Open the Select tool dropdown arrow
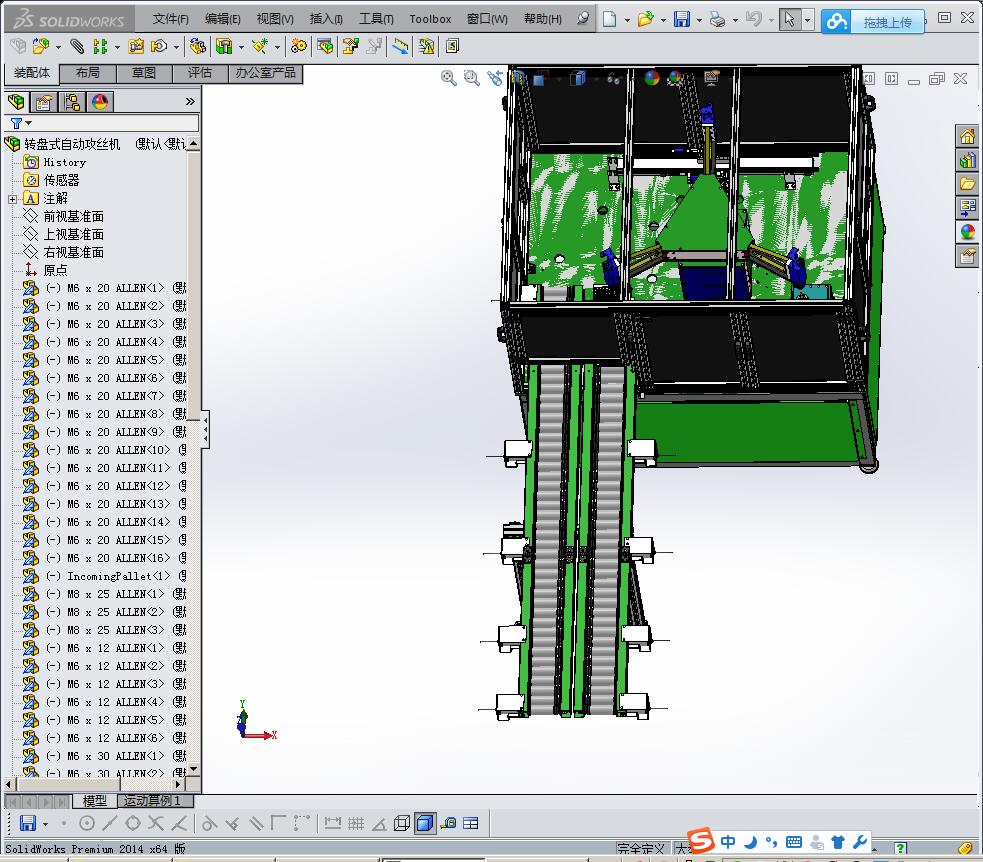Viewport: 983px width, 862px height. click(807, 20)
